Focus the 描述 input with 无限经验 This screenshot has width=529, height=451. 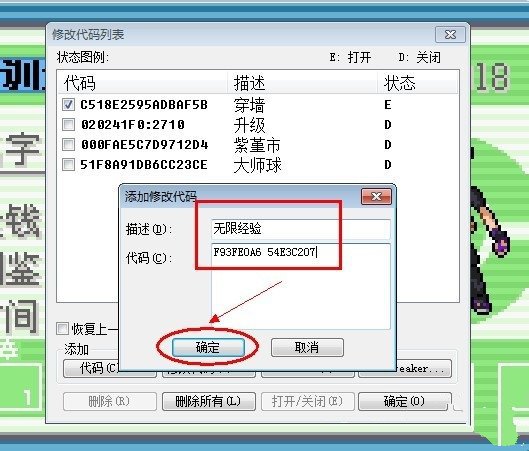click(301, 229)
